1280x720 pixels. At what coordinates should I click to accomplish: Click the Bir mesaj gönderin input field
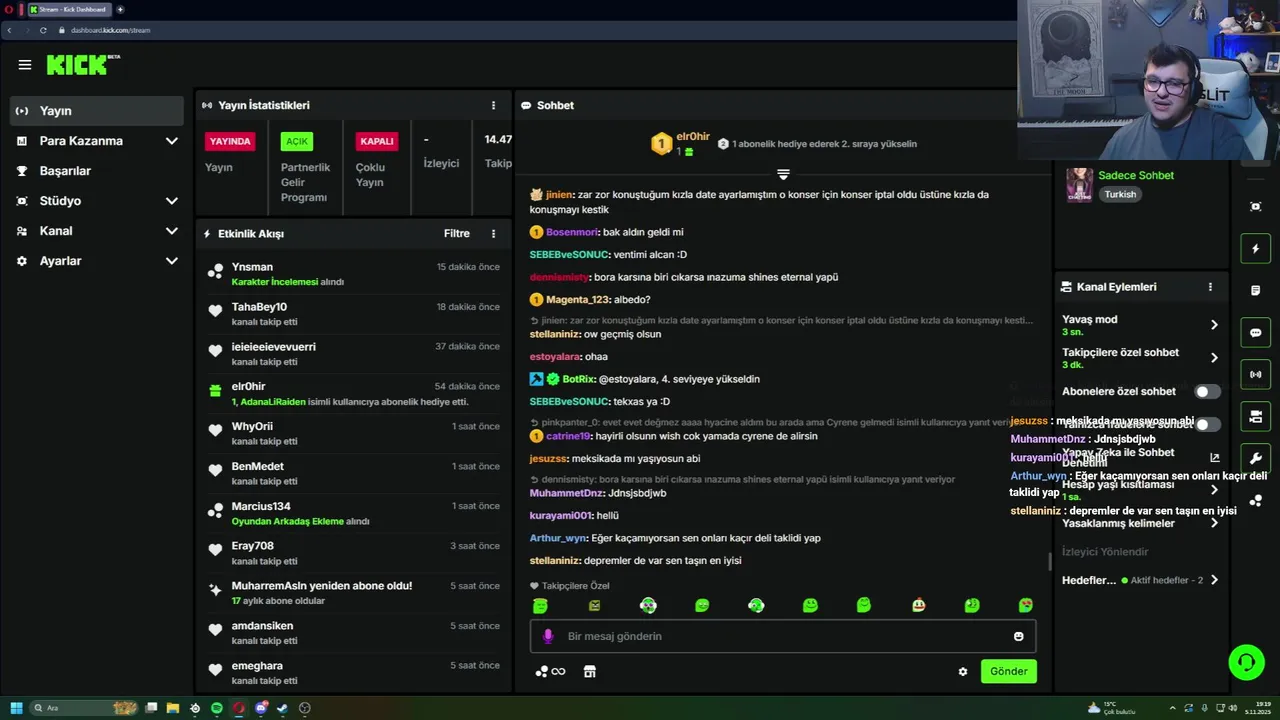click(783, 636)
